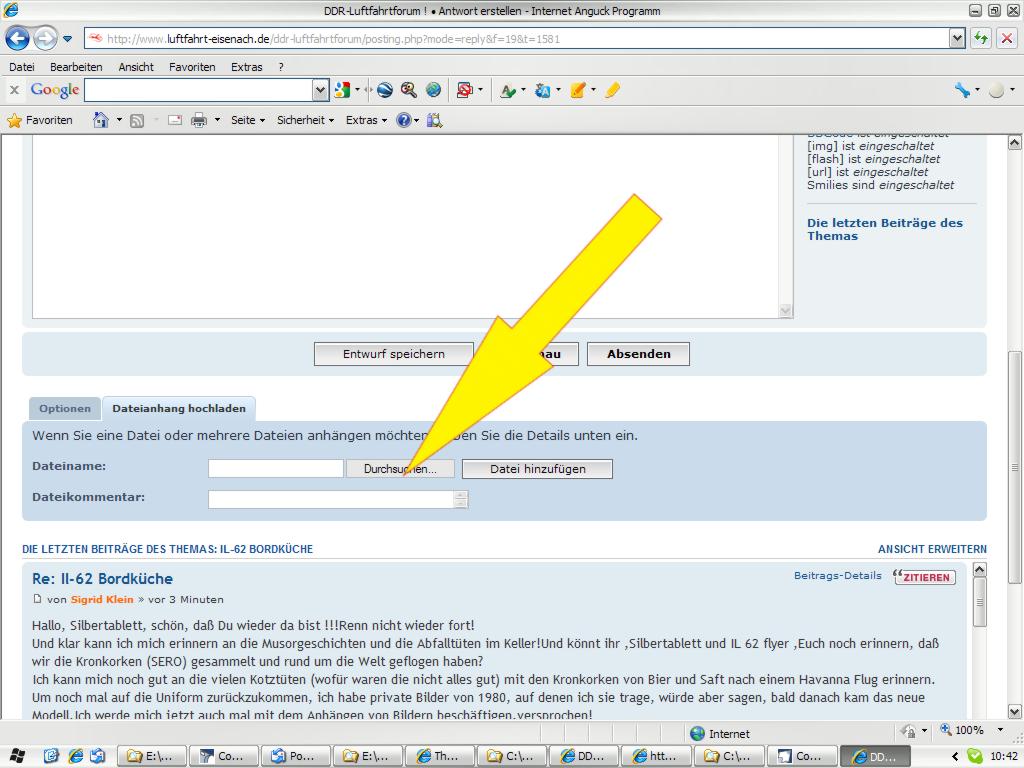Click the Home icon in command bar
The width and height of the screenshot is (1024, 768).
(x=101, y=120)
